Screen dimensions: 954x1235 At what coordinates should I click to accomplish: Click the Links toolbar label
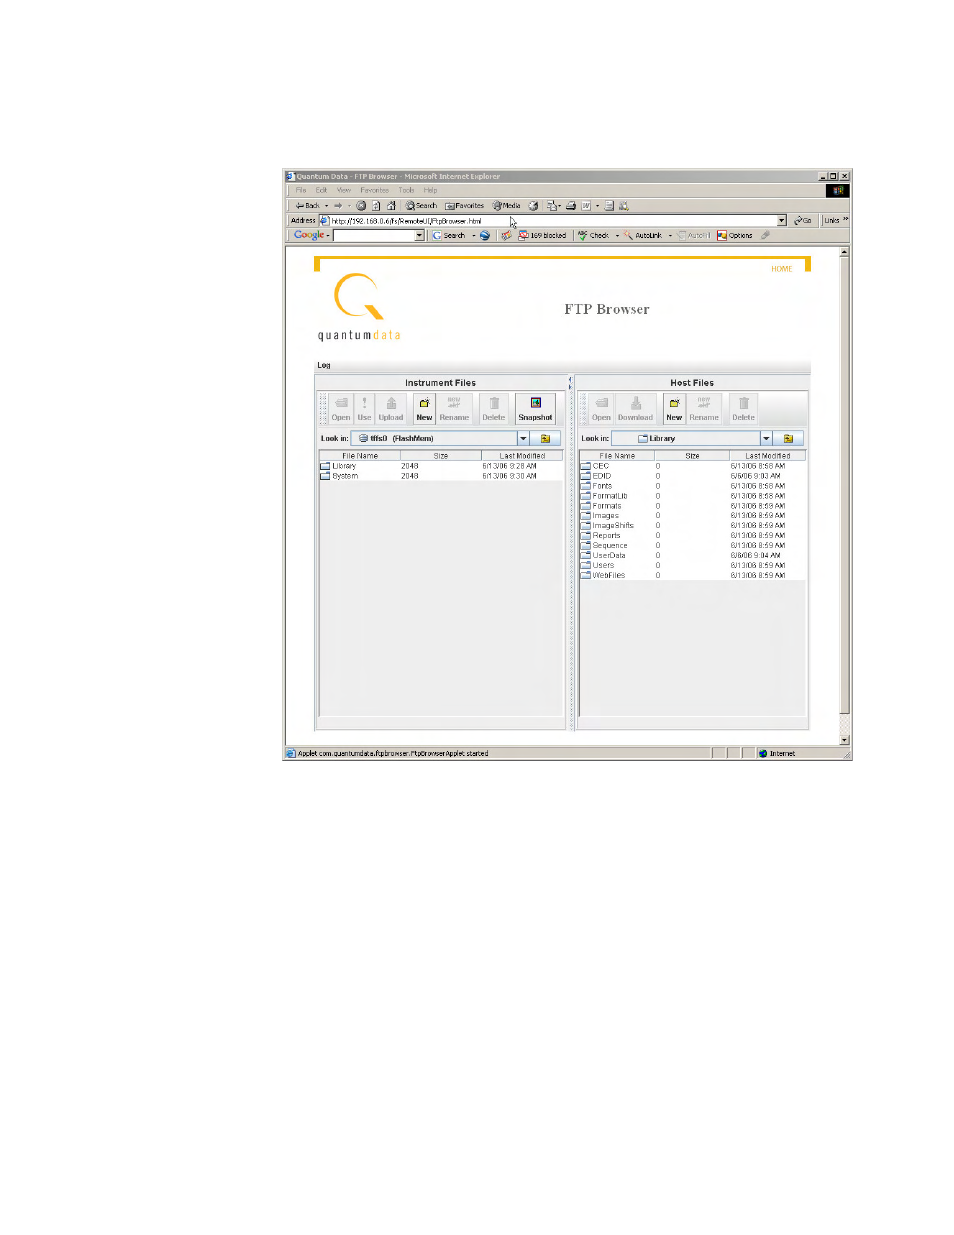click(832, 221)
